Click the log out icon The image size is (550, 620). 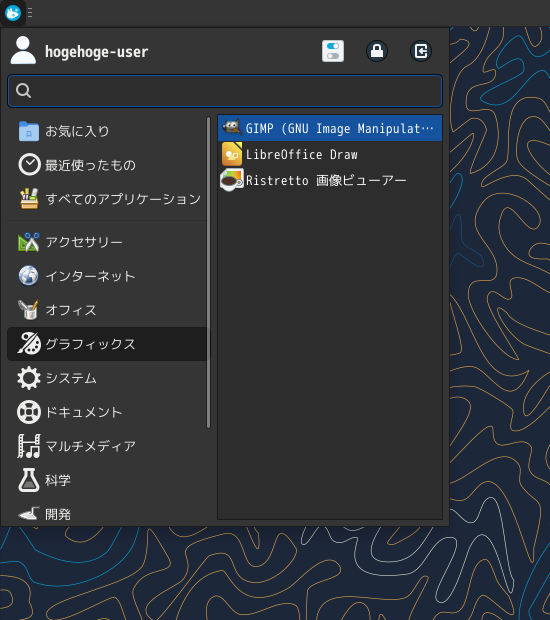421,51
